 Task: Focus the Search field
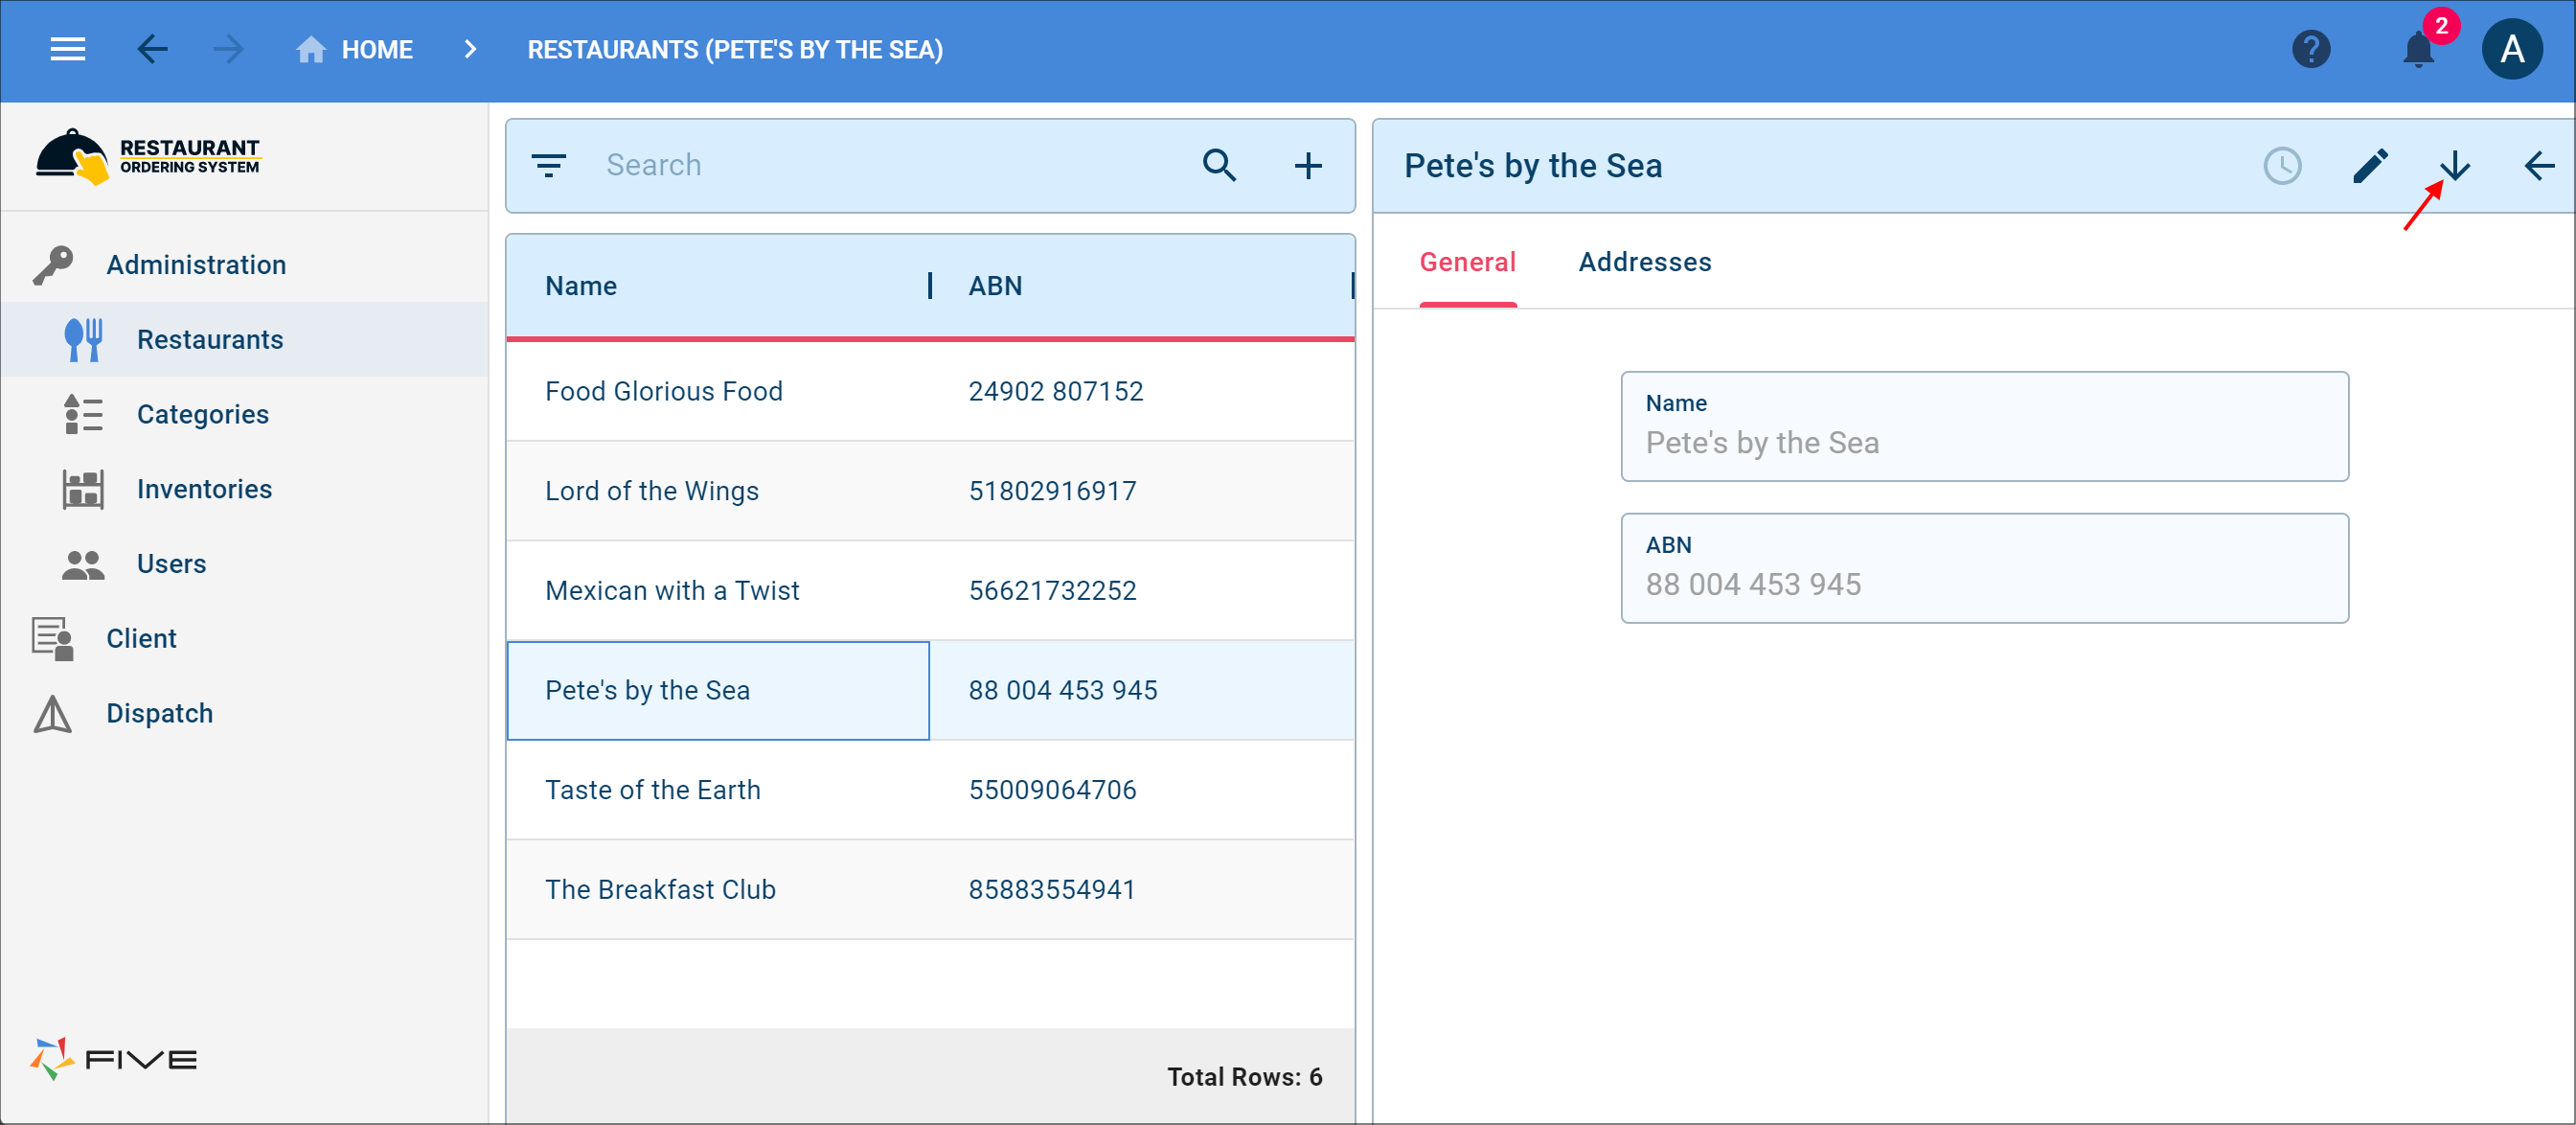(x=890, y=165)
